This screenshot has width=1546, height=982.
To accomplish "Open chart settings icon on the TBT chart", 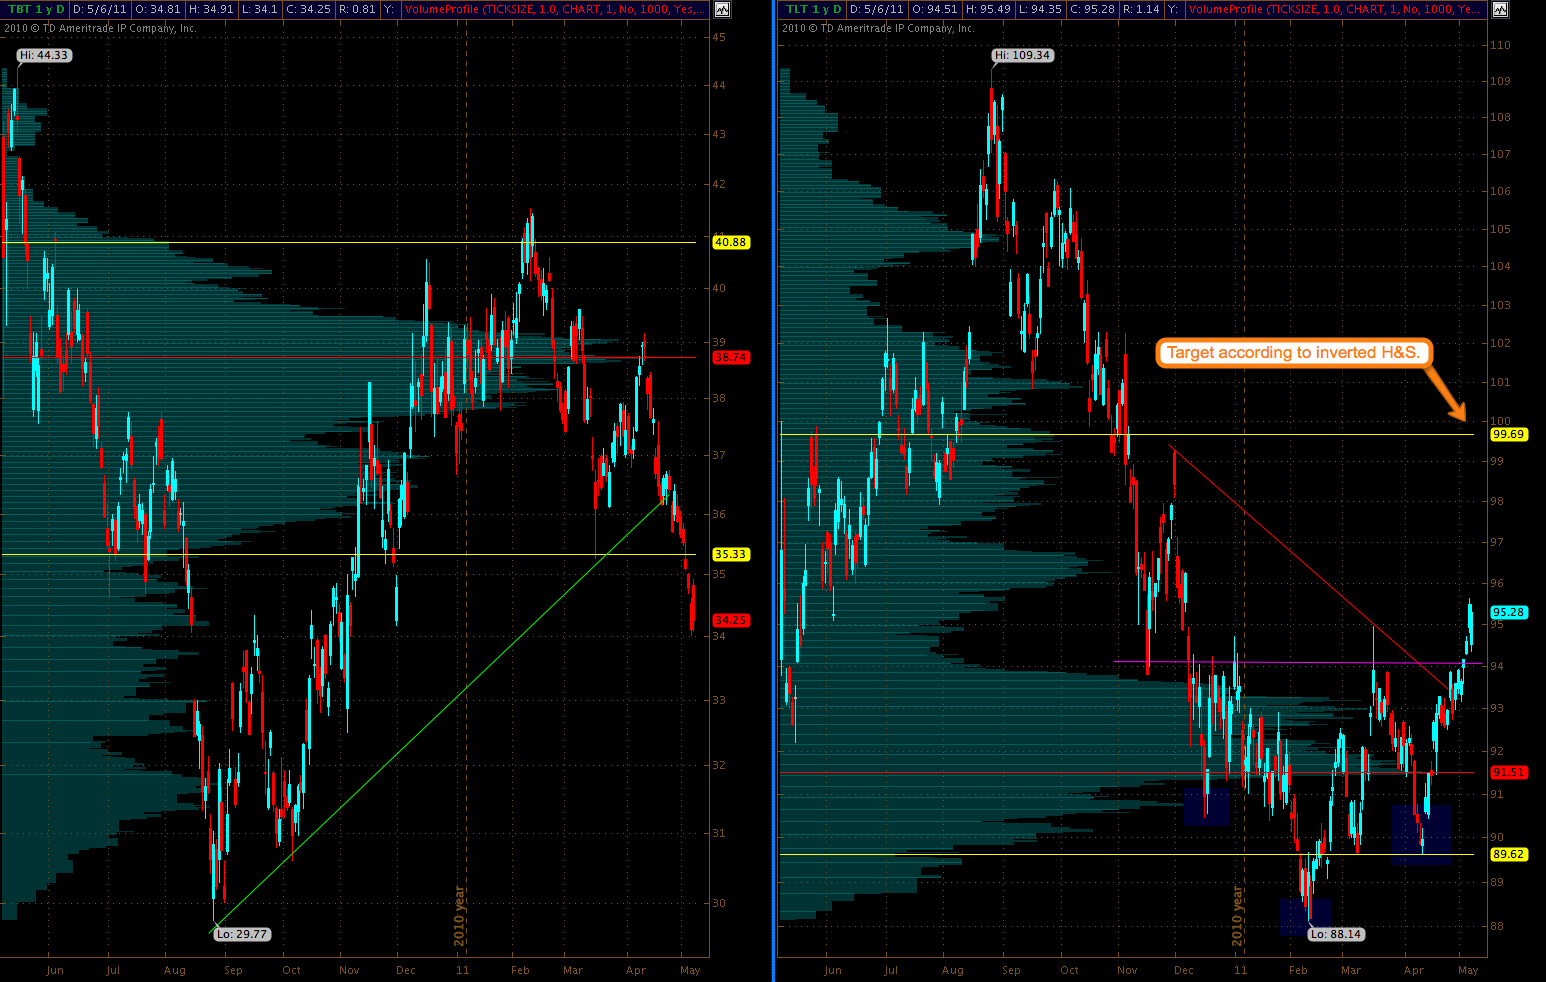I will tap(723, 10).
